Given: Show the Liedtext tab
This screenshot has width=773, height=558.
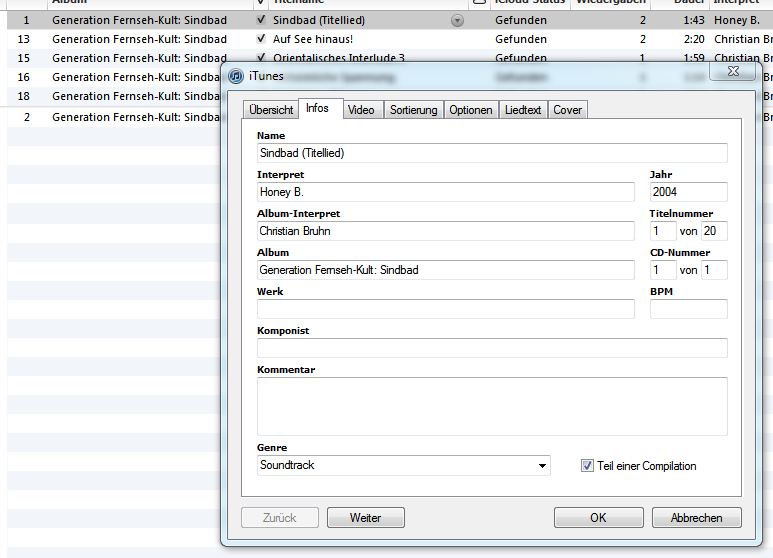Looking at the screenshot, I should point(523,110).
